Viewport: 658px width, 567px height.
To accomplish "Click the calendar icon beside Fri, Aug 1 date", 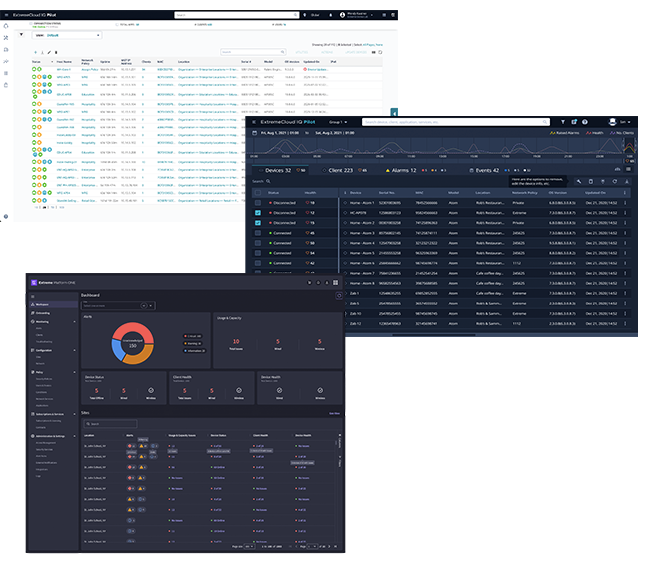I will [x=254, y=133].
